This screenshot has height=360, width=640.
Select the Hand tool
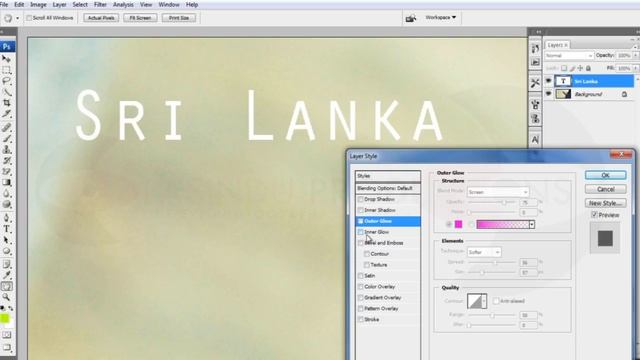tap(6, 287)
